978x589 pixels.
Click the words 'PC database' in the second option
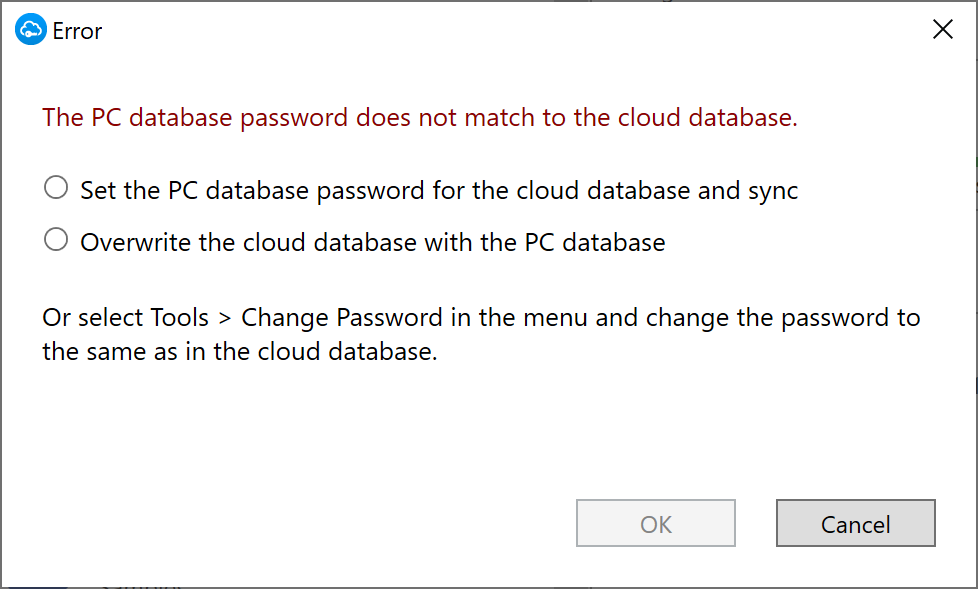click(595, 242)
